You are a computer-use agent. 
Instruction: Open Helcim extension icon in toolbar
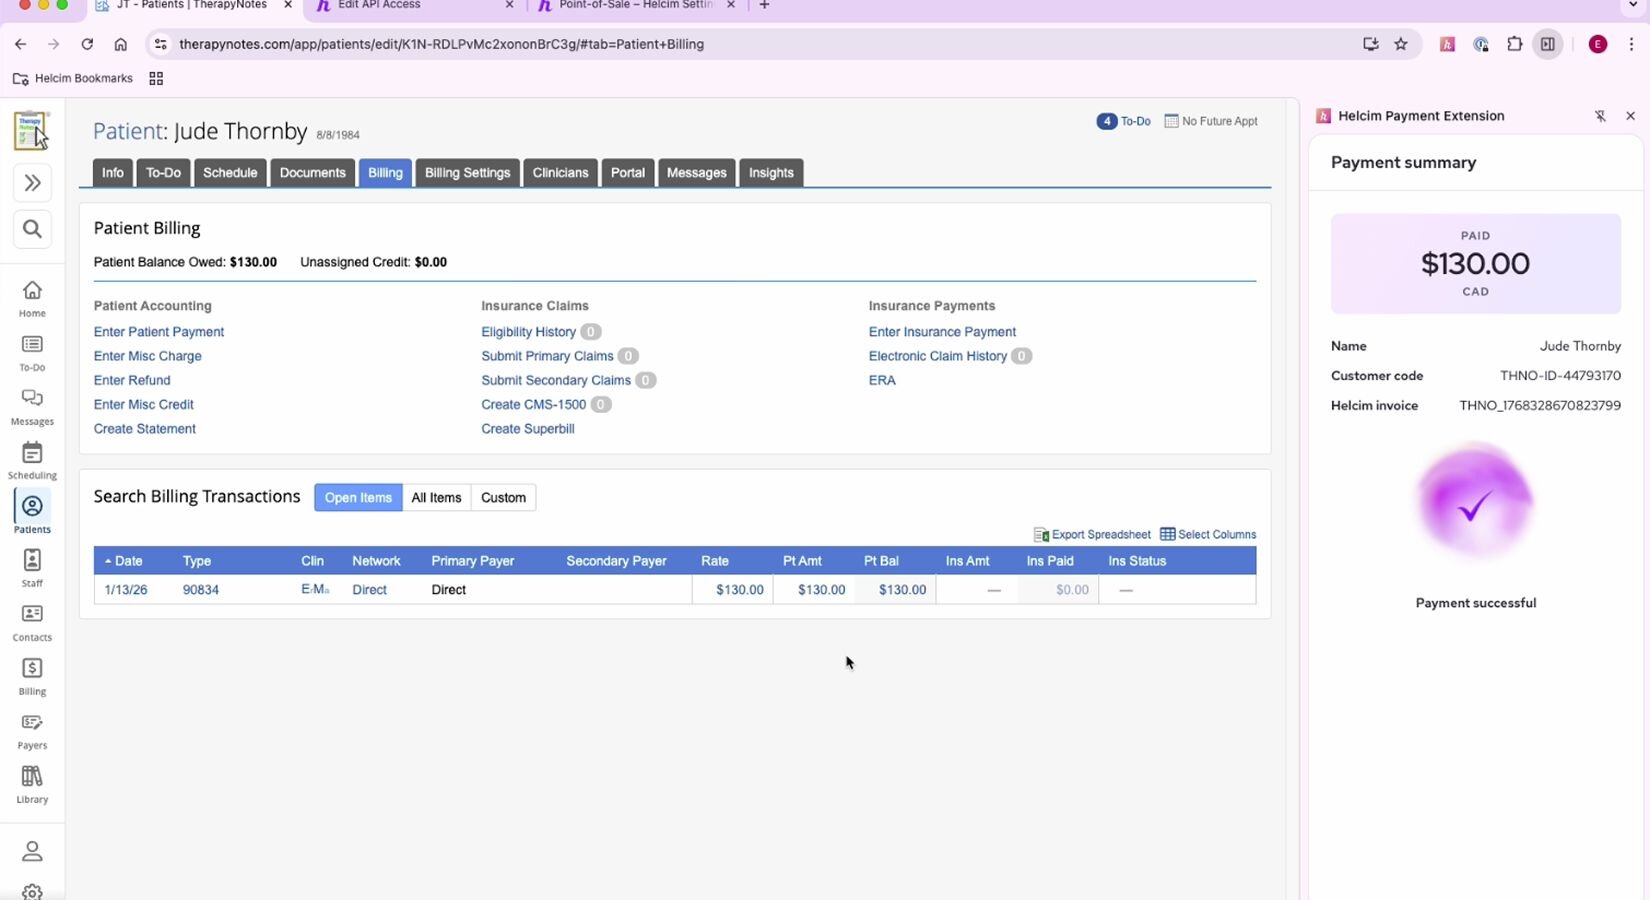tap(1447, 44)
